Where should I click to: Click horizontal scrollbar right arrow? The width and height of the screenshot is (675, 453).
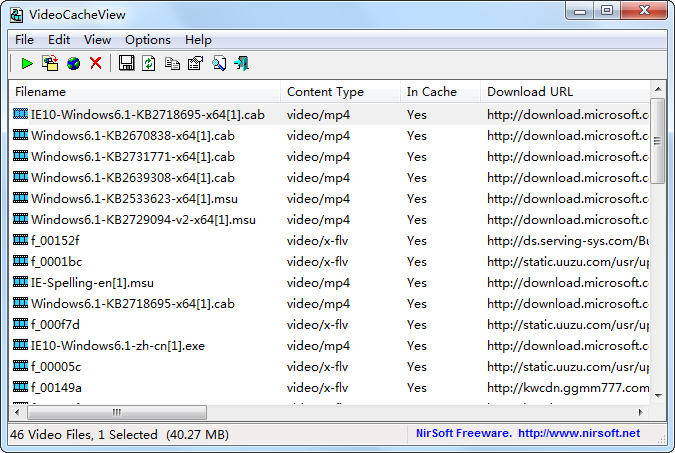tap(641, 413)
